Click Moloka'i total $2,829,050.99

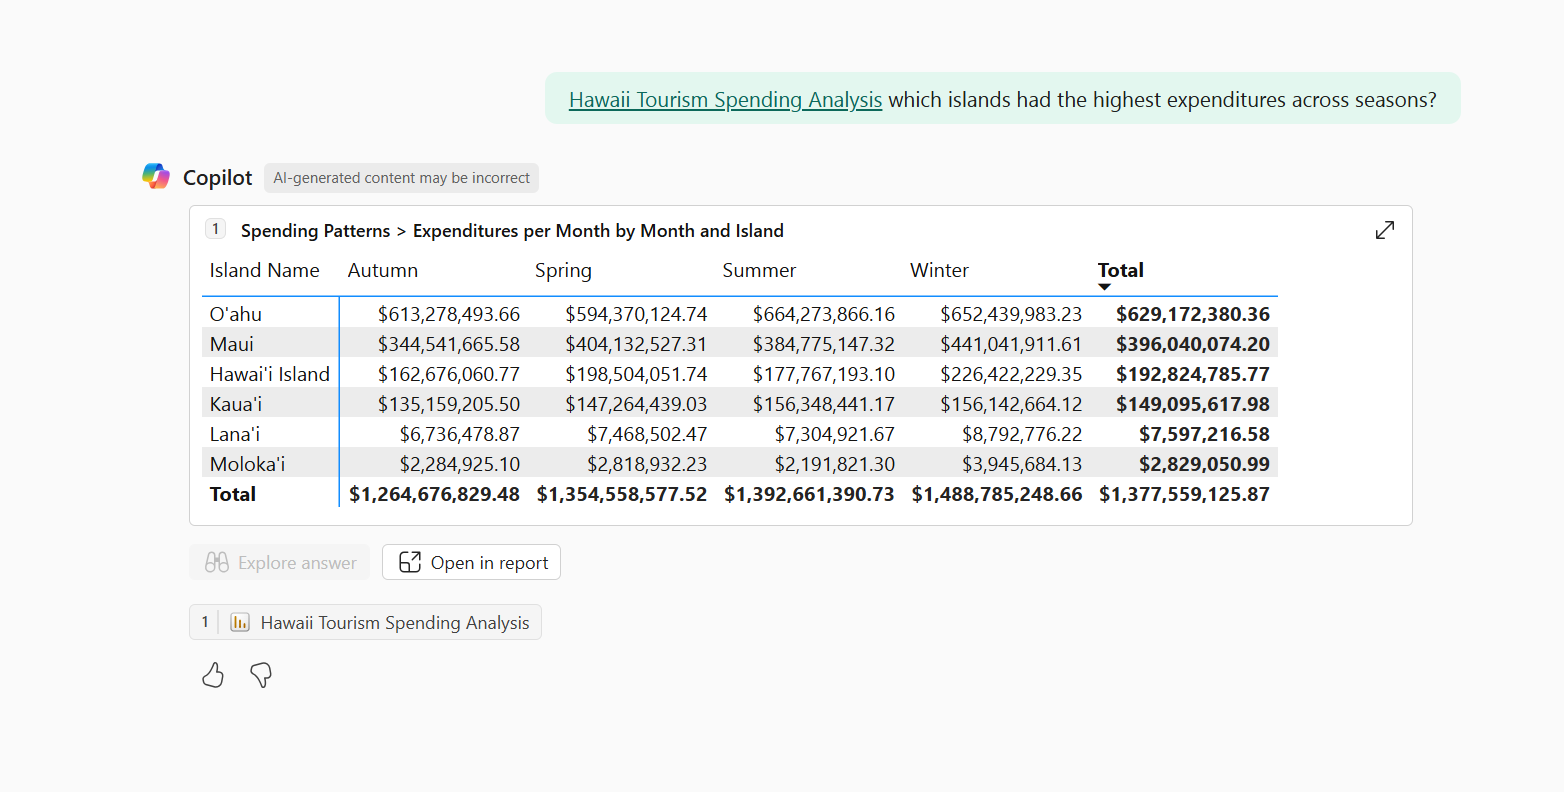pos(1205,464)
